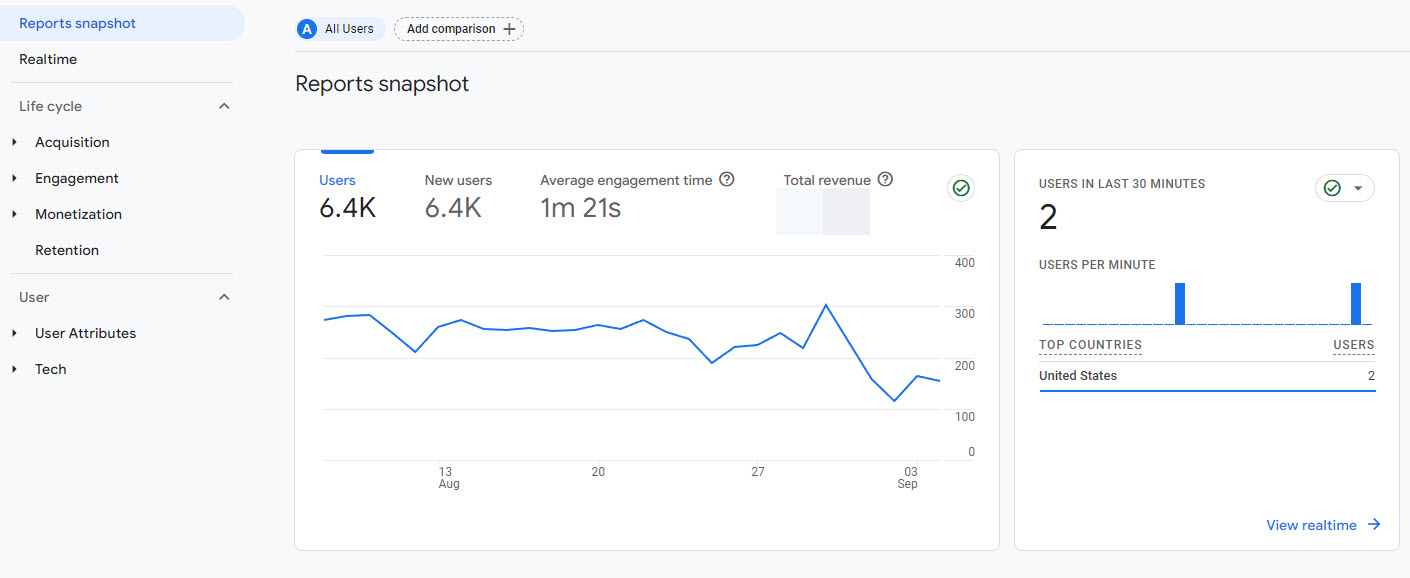
Task: Click the green data quality checkmark icon
Action: pos(961,188)
